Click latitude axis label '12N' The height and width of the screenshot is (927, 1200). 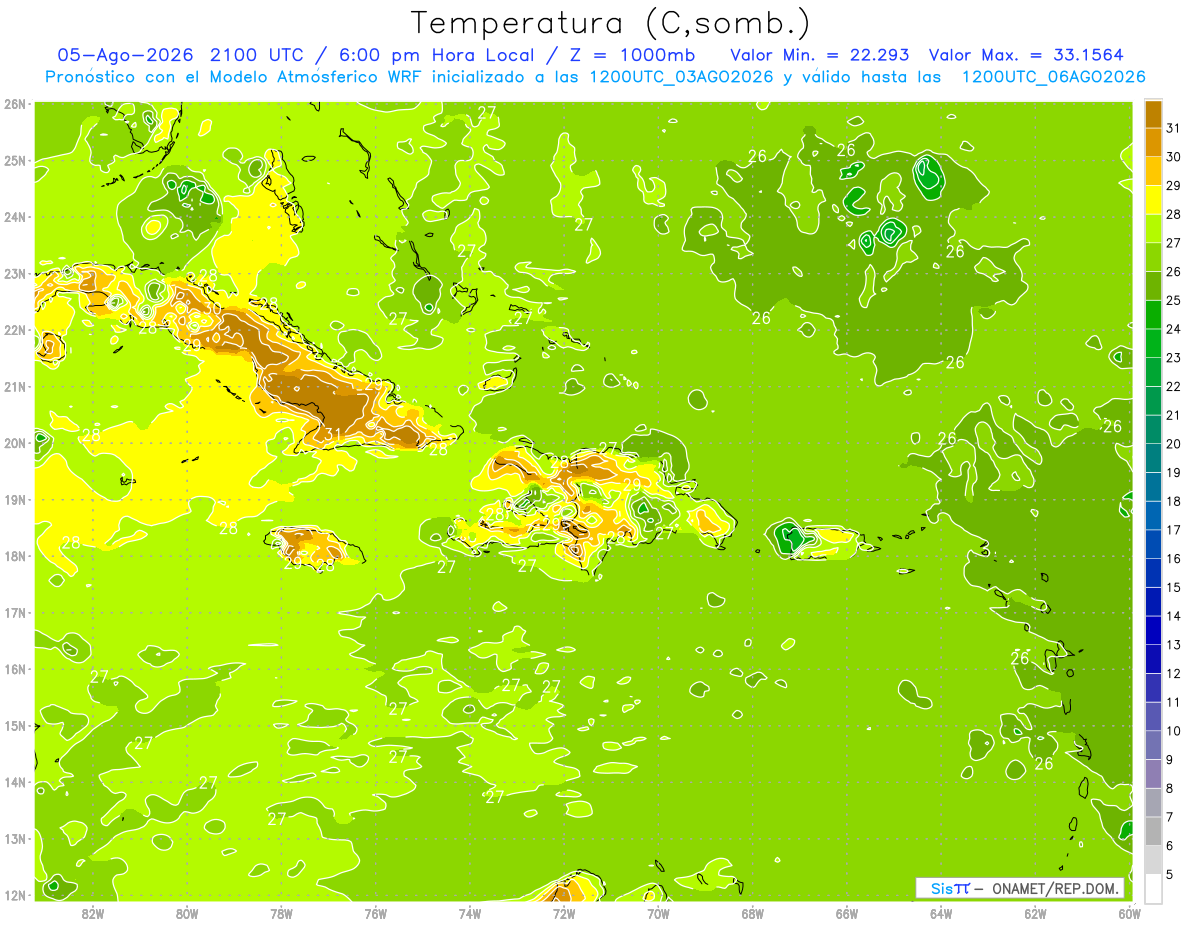[x=14, y=895]
